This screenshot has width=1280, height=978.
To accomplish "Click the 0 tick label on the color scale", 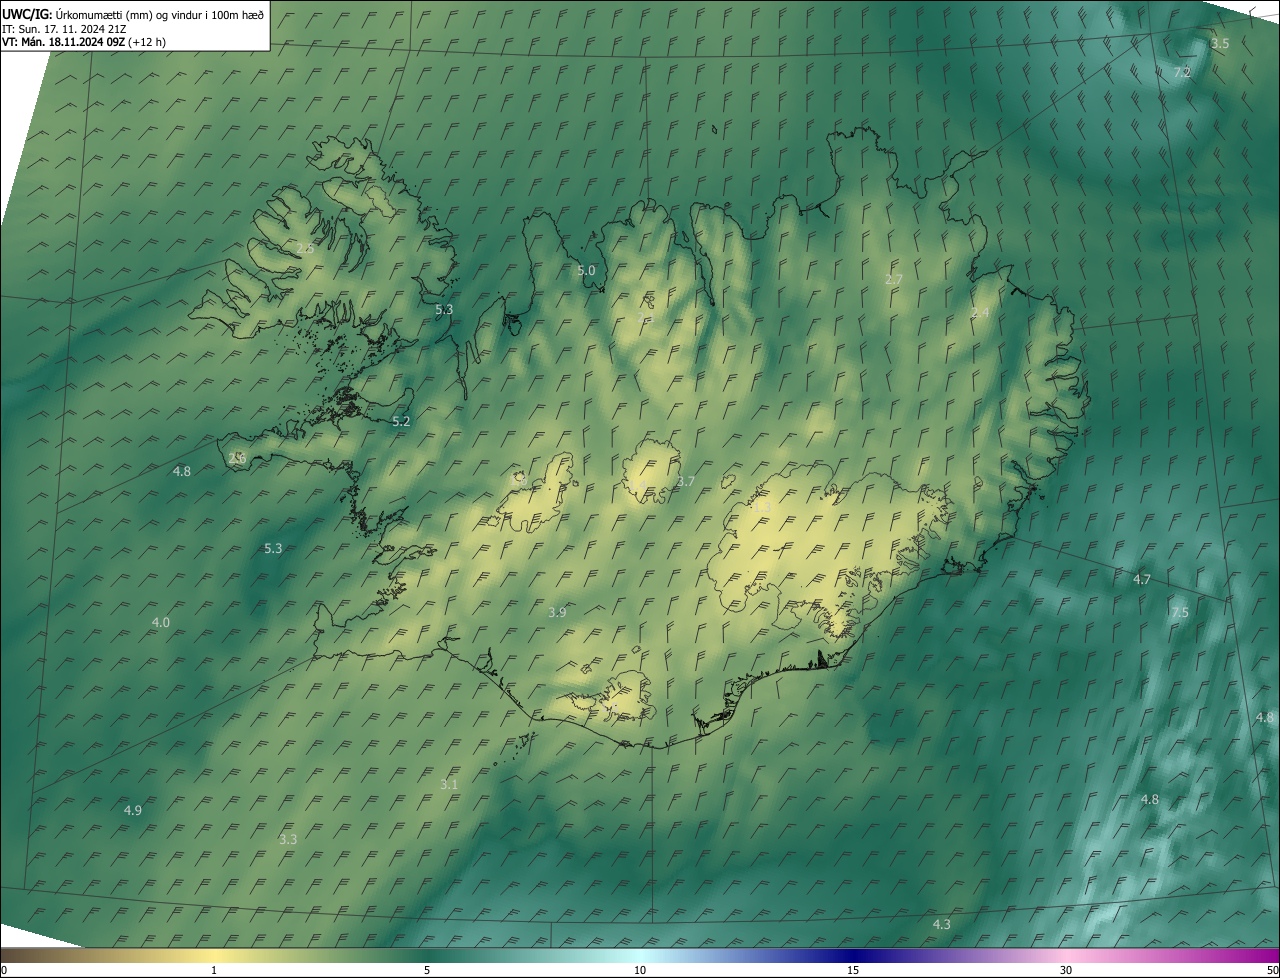I will tap(4, 970).
